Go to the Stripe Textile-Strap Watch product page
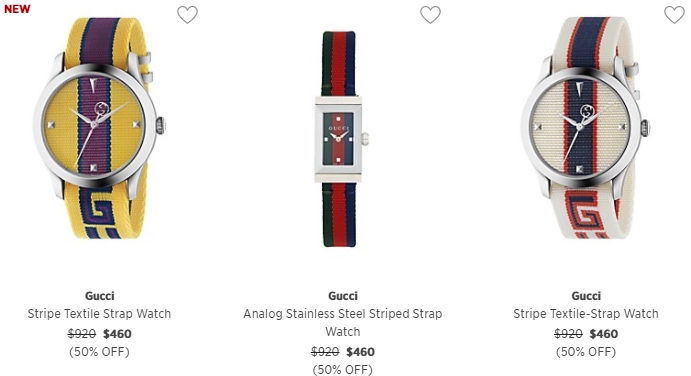 pos(586,313)
